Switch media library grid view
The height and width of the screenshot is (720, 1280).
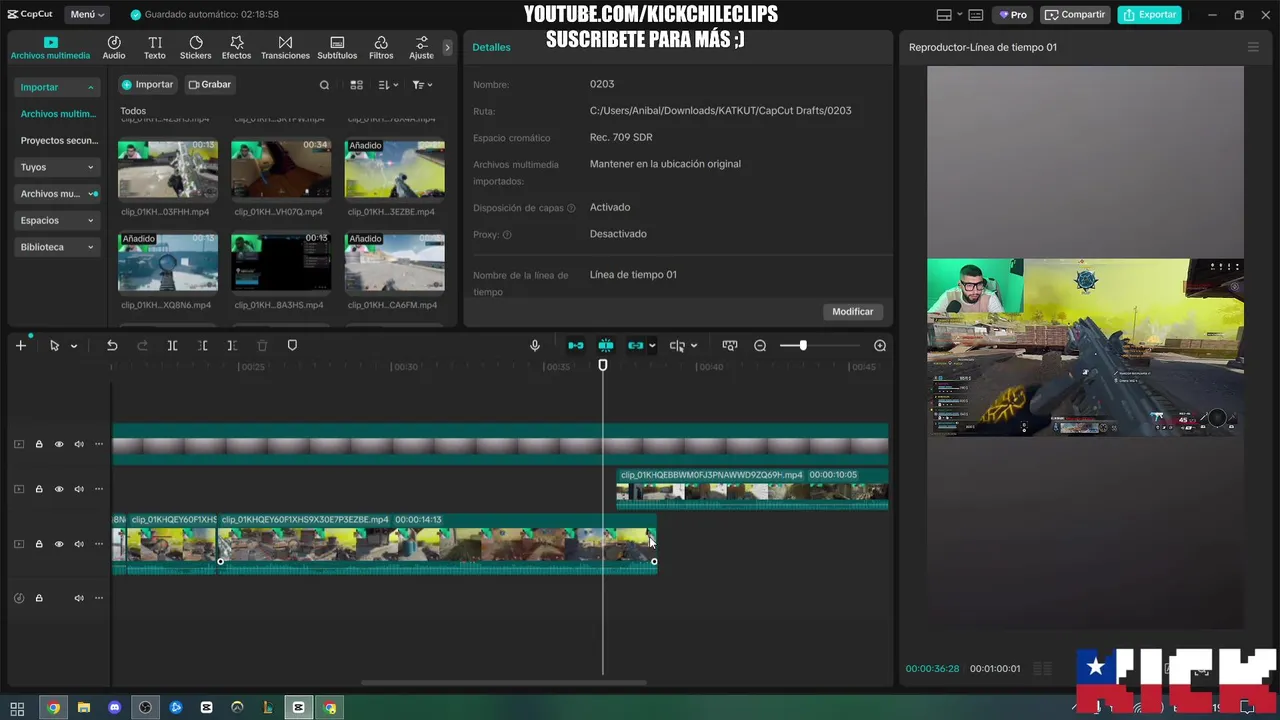coord(356,85)
